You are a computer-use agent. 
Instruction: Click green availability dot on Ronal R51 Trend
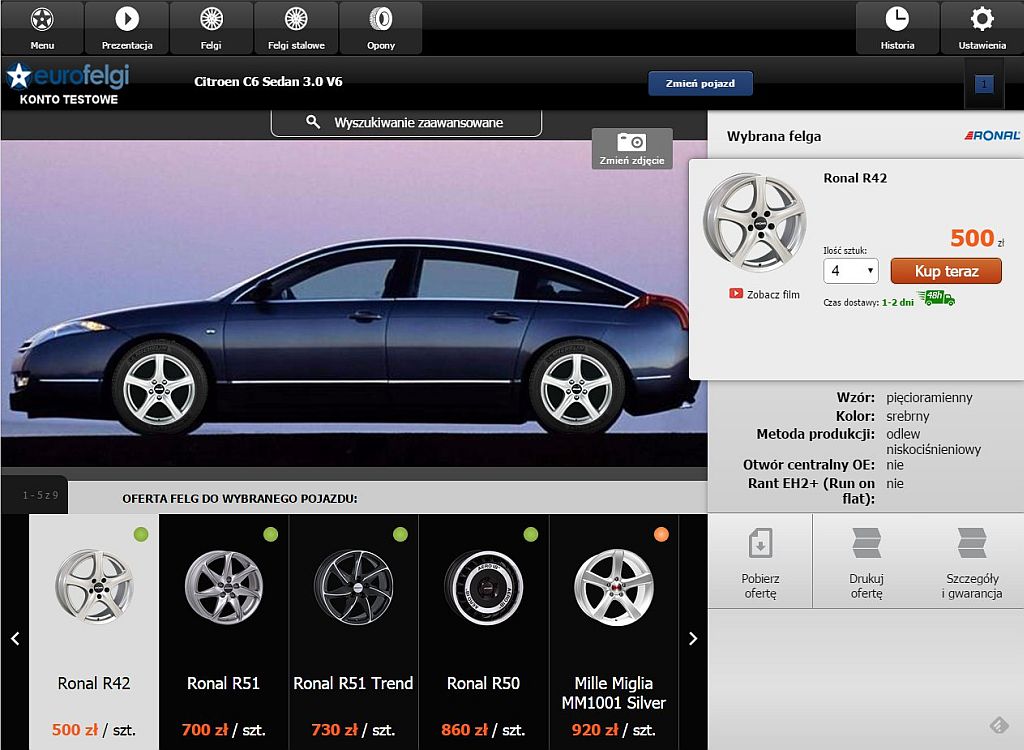pos(400,534)
